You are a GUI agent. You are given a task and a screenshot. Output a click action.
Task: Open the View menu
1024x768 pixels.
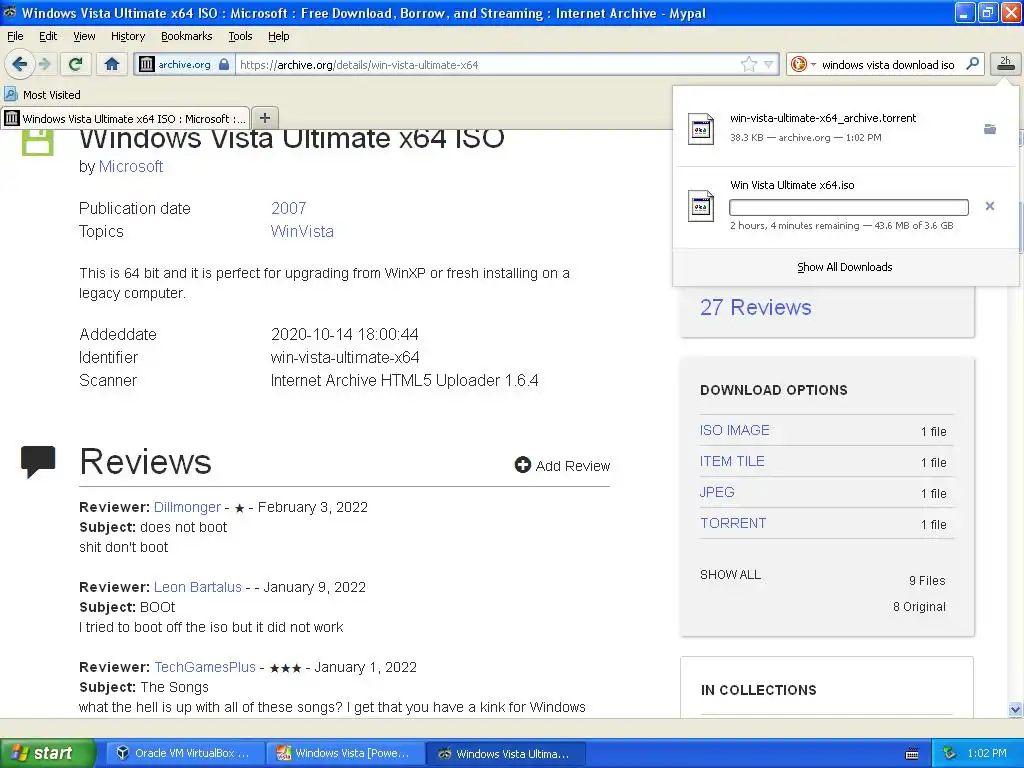(84, 36)
